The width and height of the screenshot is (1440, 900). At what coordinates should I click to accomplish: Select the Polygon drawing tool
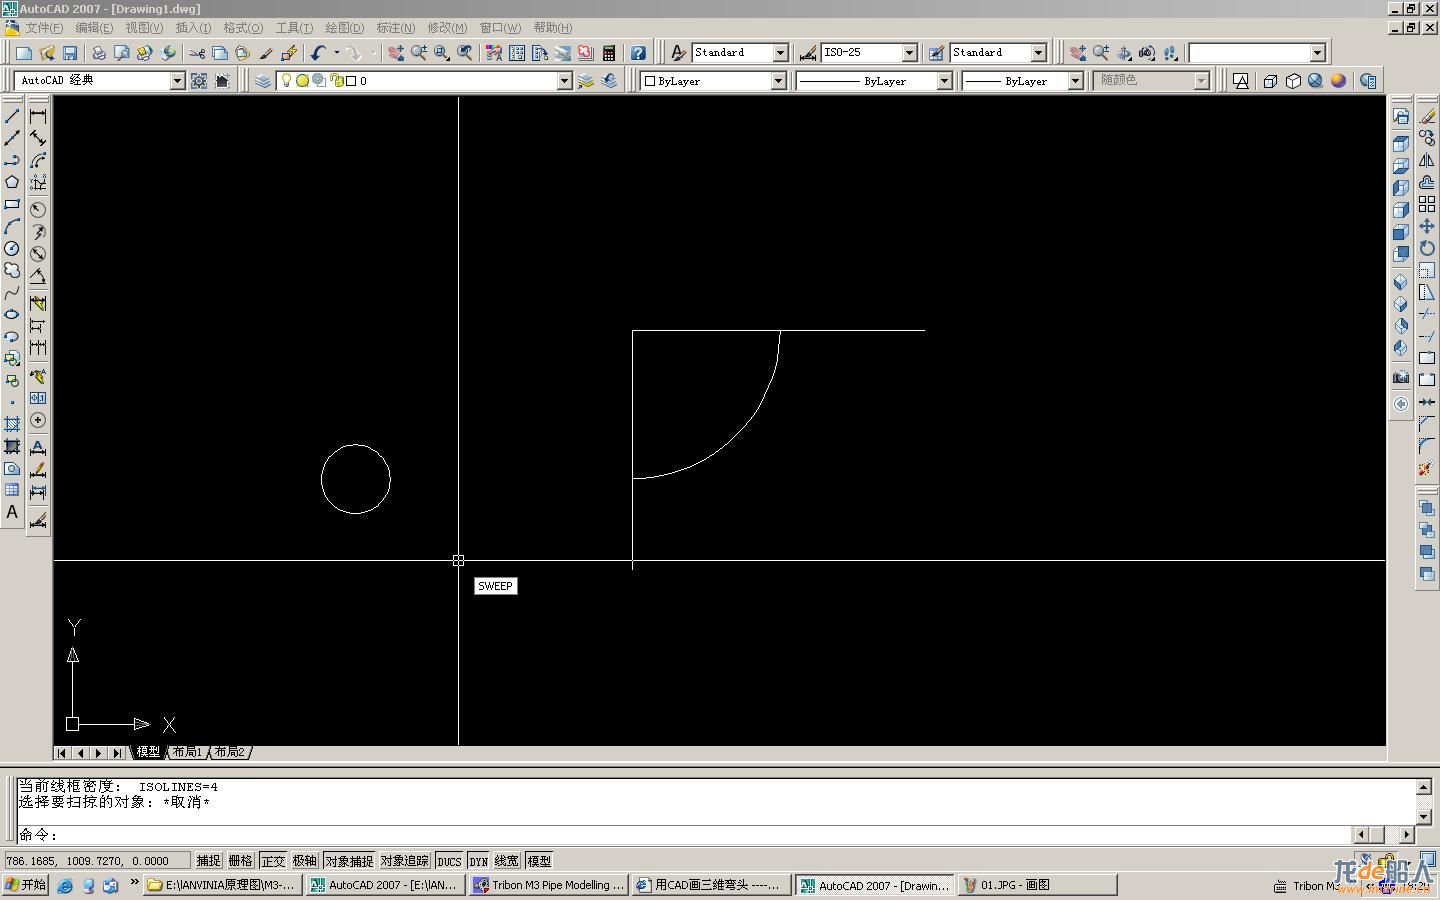pos(12,182)
